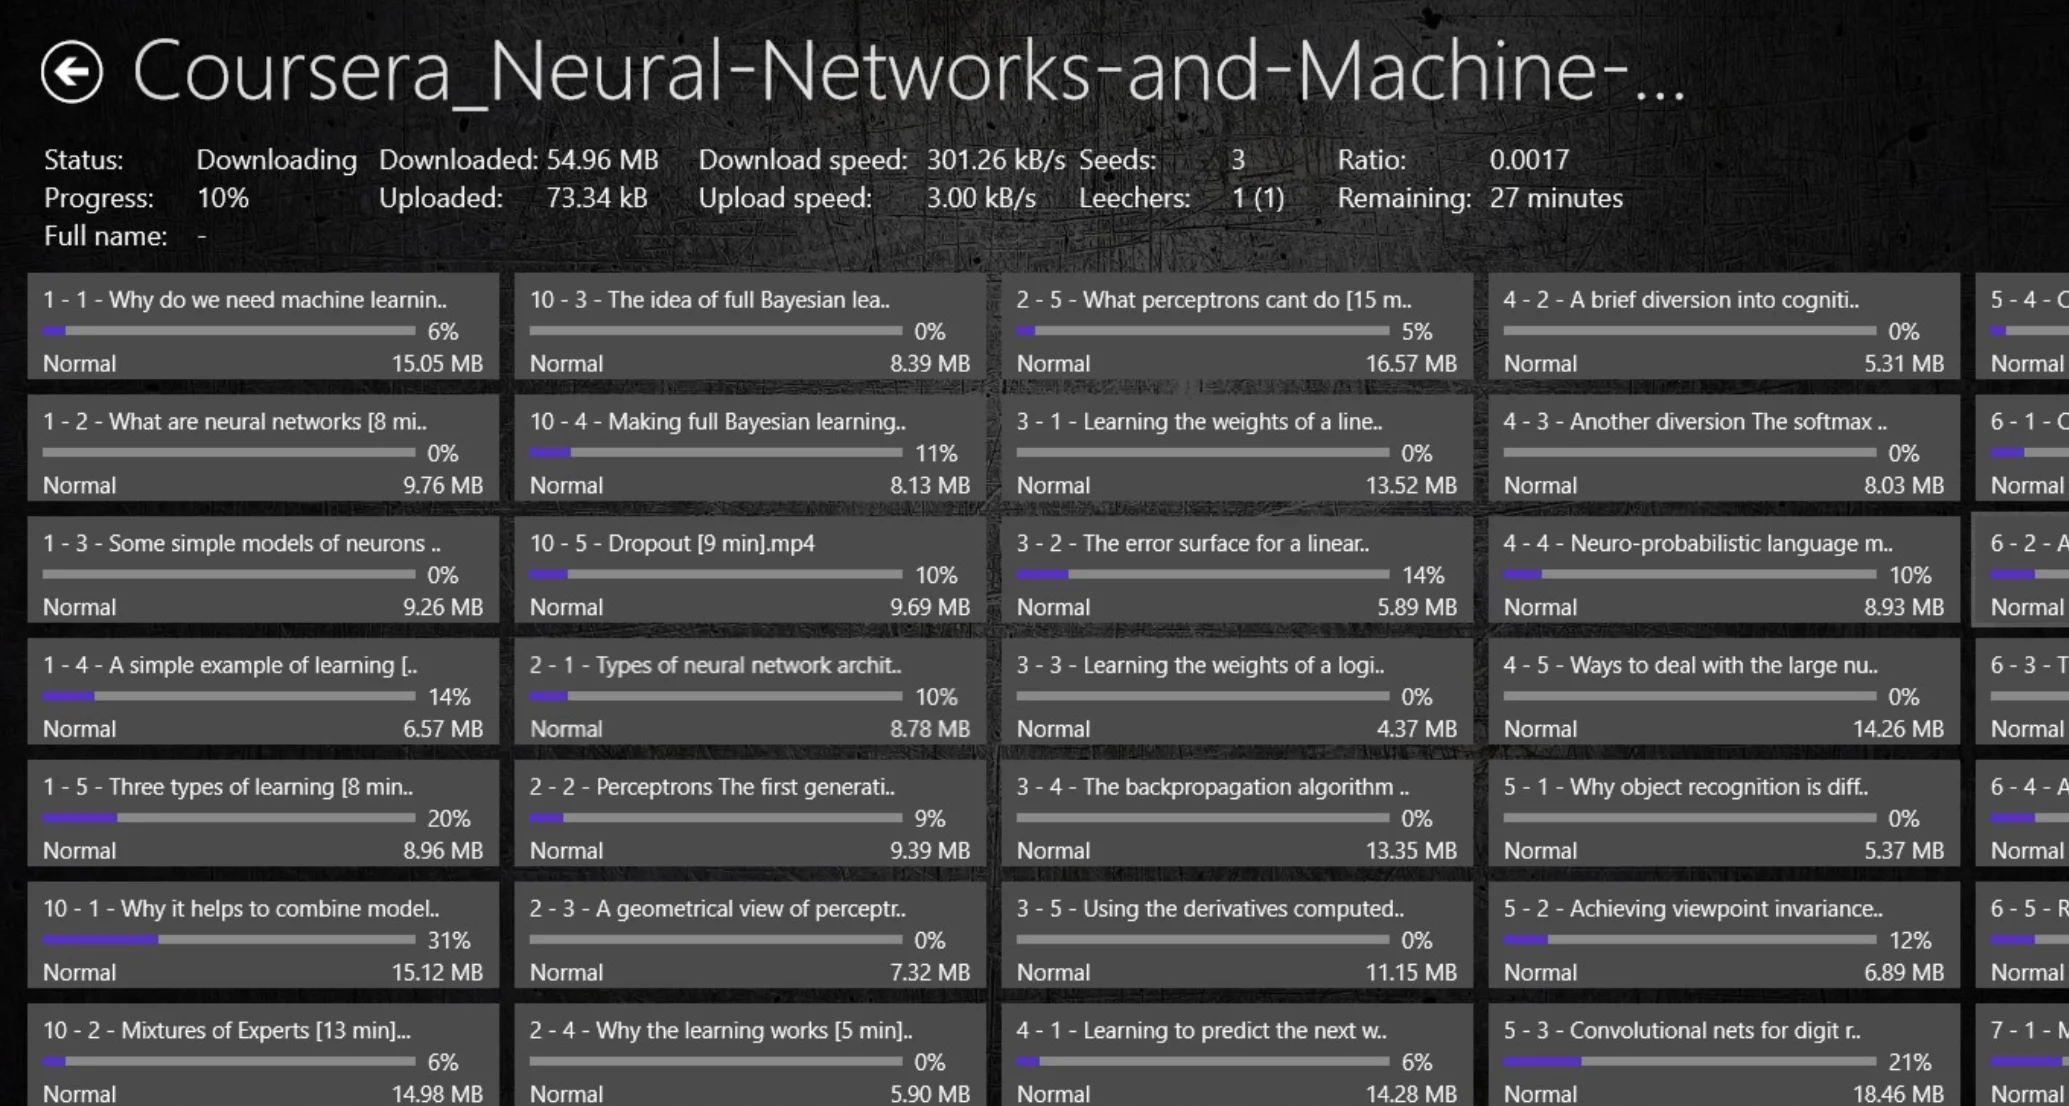
Task: Click the 'Leechers:' label
Action: click(1135, 198)
